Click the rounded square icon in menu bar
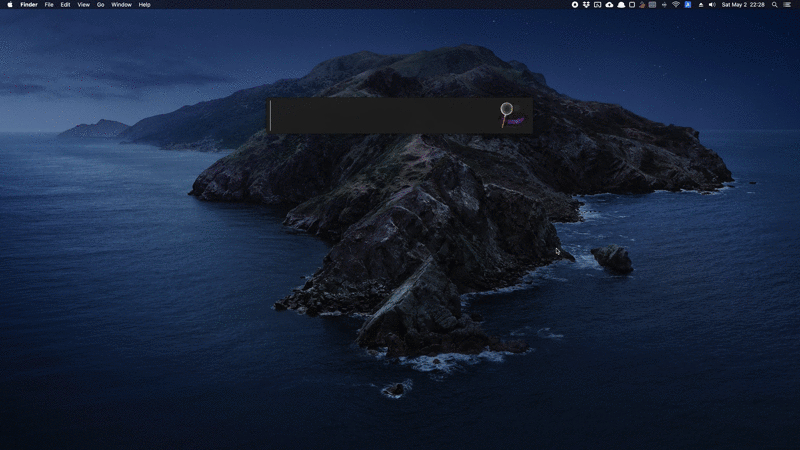 632,5
